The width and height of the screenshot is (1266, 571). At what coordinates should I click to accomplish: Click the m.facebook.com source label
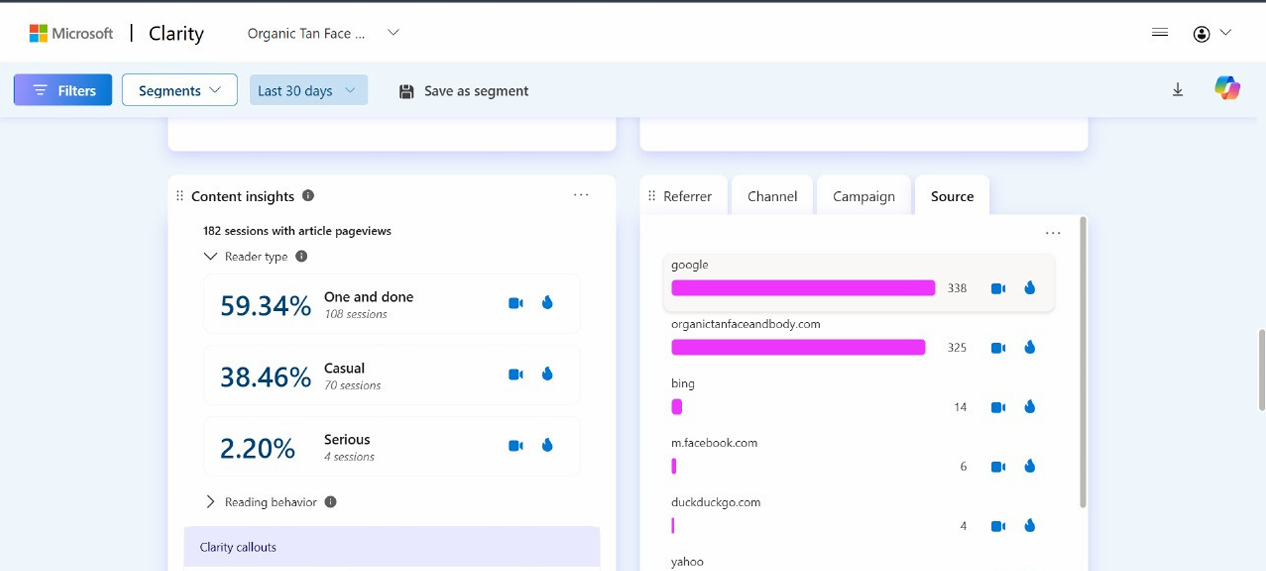[x=714, y=443]
